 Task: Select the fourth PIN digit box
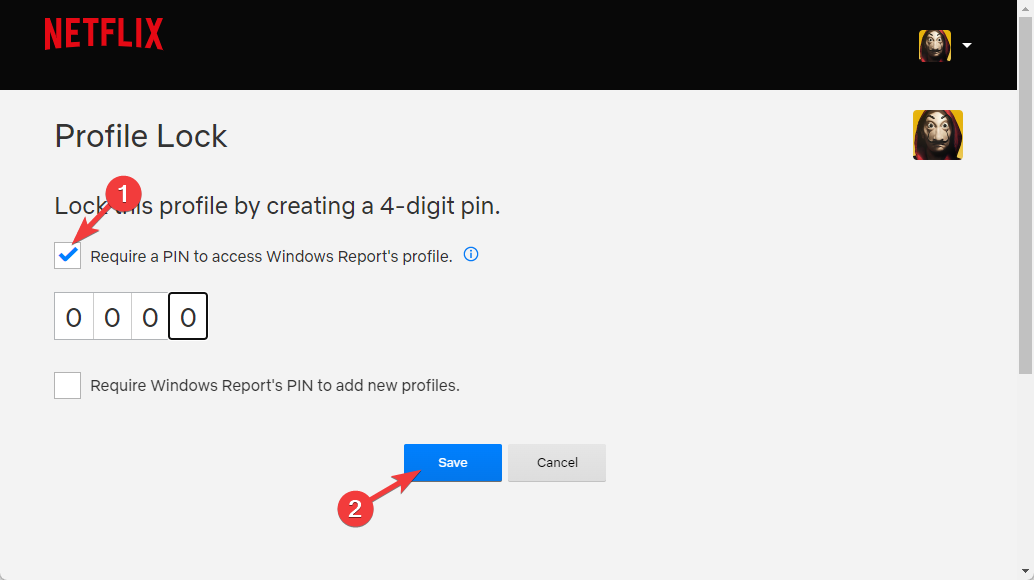point(188,316)
